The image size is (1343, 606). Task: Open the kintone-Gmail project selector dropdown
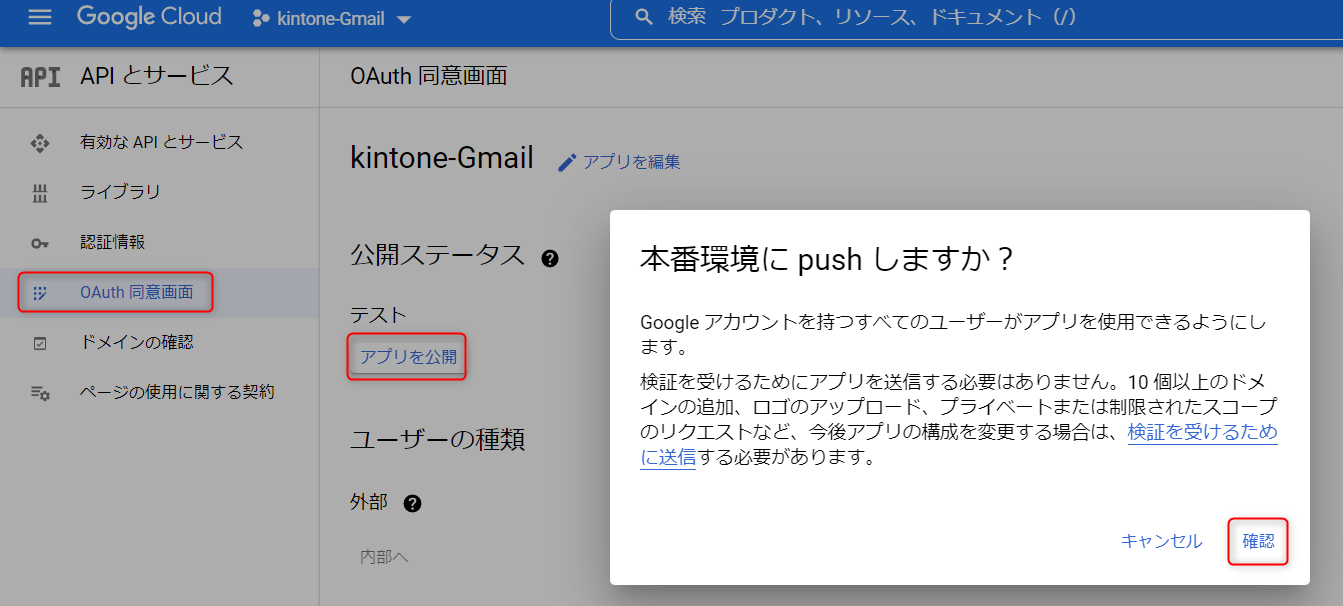coord(332,19)
